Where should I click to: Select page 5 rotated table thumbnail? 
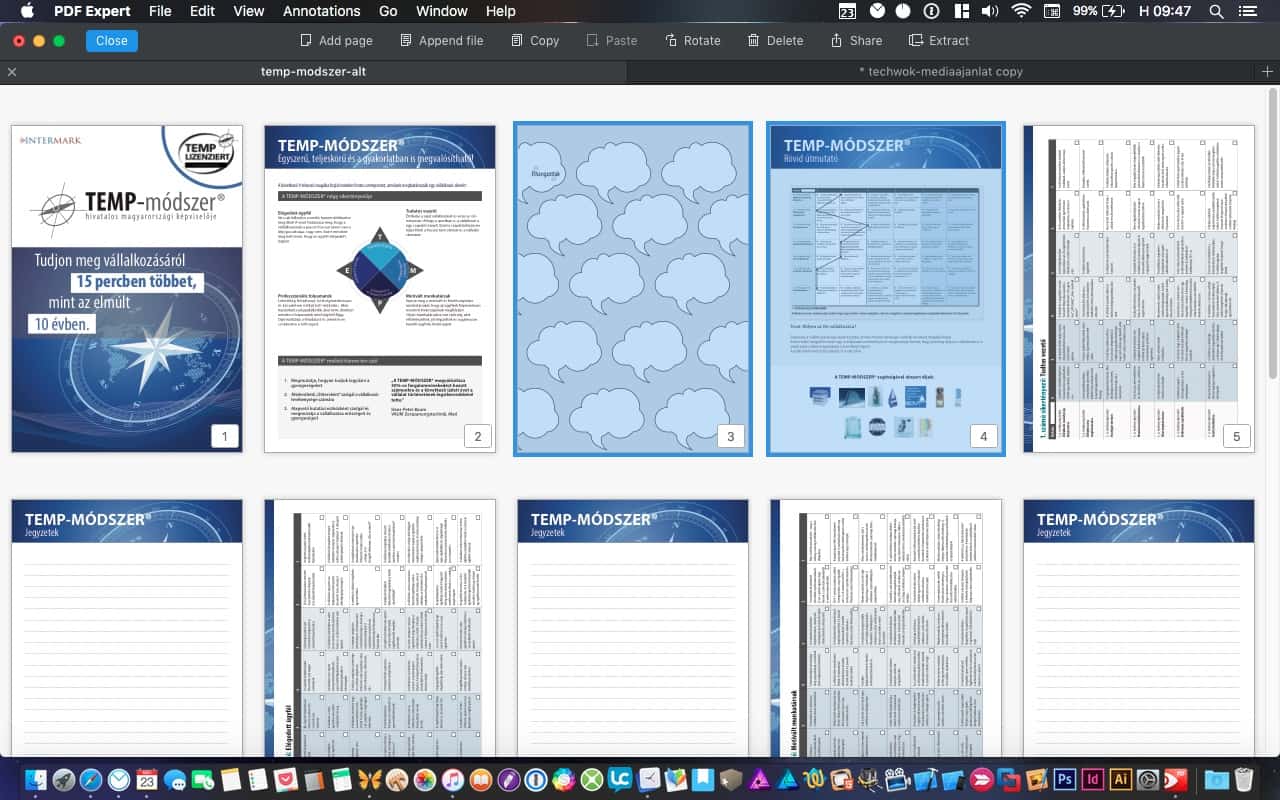[1139, 289]
